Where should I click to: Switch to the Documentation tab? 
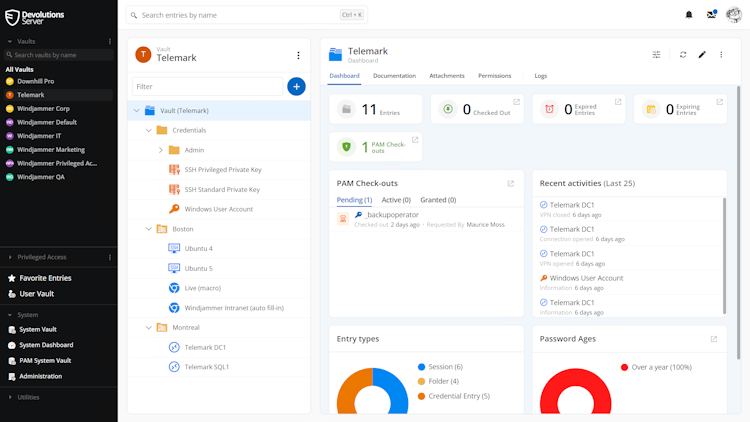click(x=394, y=76)
